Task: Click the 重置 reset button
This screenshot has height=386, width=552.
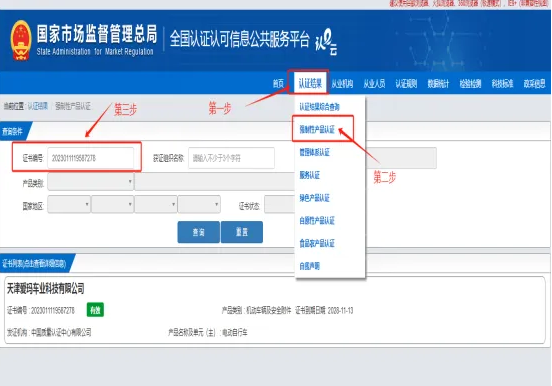Action: tap(242, 232)
